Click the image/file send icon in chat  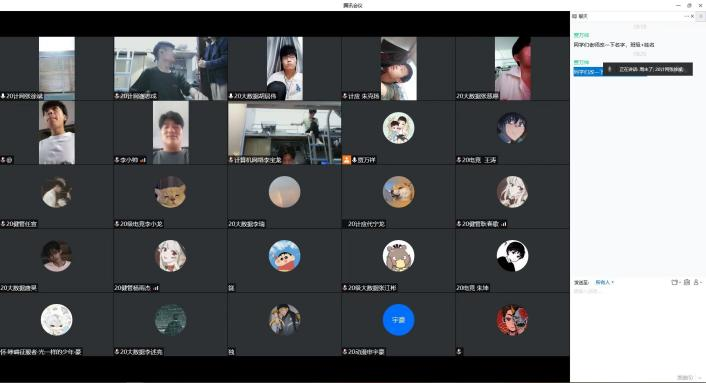687,282
